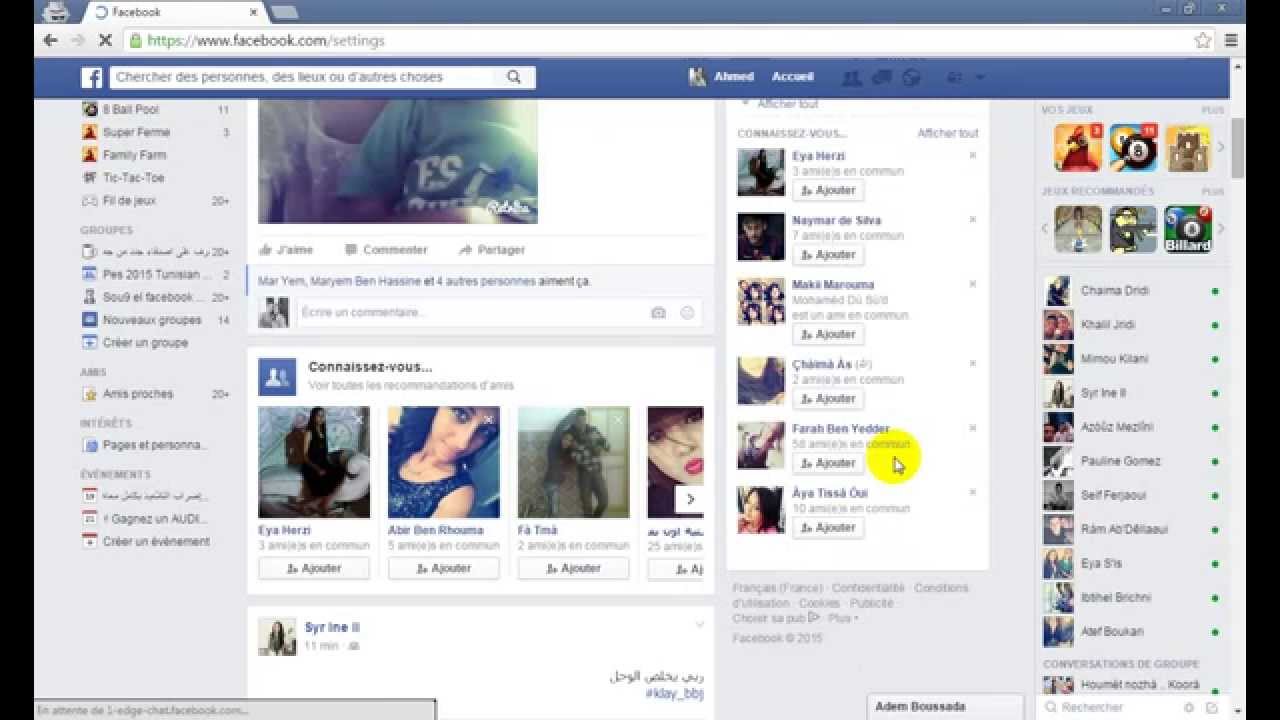The image size is (1280, 720).
Task: Show next friend suggestions with the arrow
Action: pyautogui.click(x=689, y=499)
